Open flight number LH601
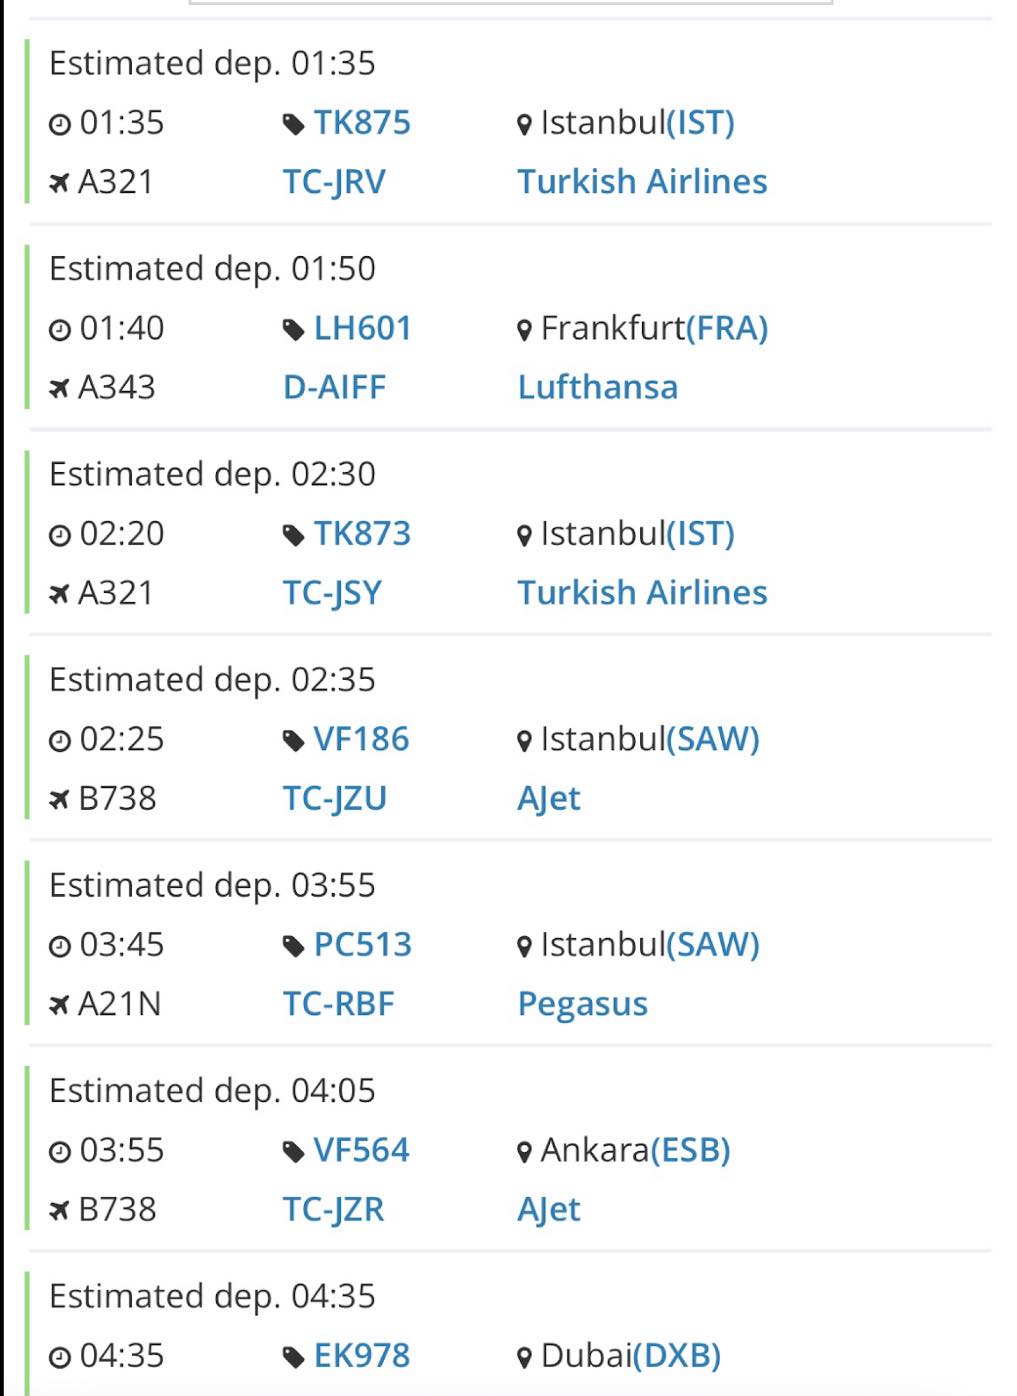 (362, 328)
